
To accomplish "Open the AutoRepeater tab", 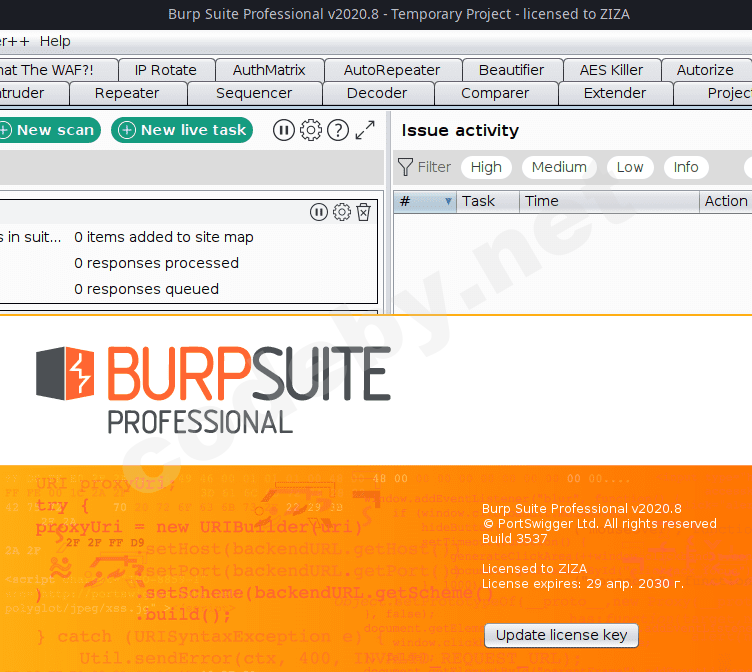I will [x=392, y=70].
